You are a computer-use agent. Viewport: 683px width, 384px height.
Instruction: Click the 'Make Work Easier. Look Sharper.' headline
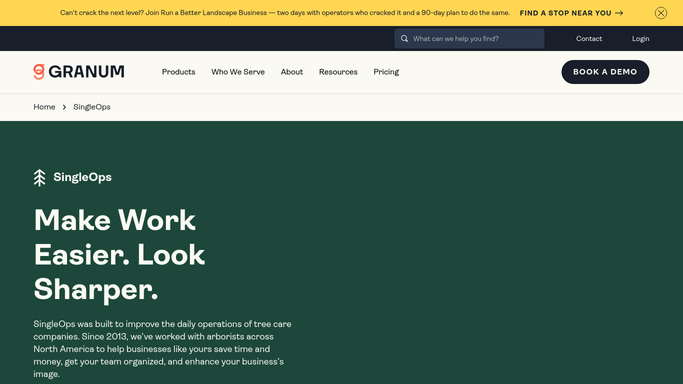tap(119, 255)
